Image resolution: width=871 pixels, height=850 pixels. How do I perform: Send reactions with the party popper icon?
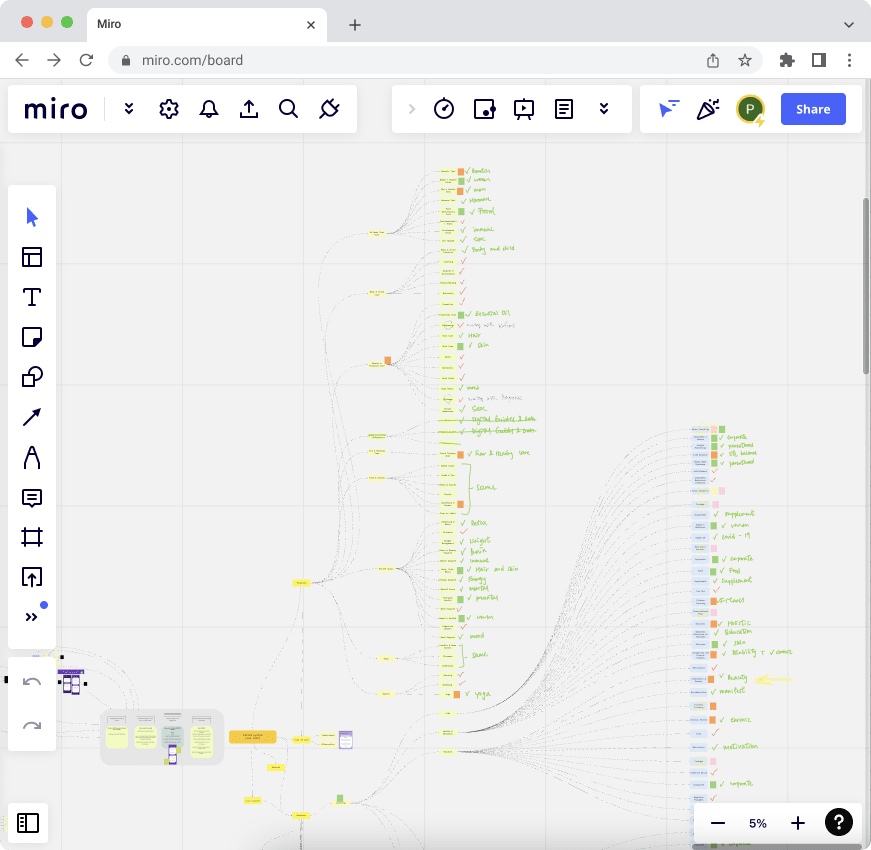[708, 109]
